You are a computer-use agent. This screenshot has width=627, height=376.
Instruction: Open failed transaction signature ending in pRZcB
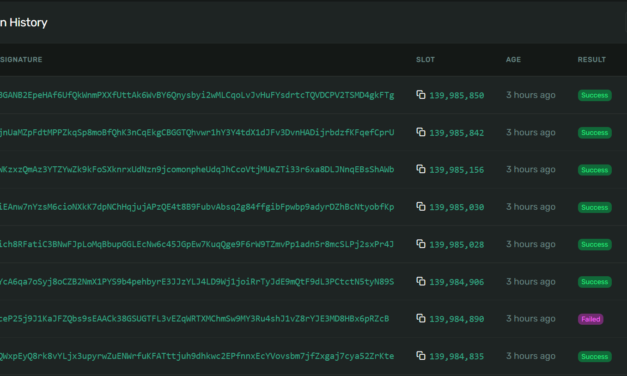(x=195, y=319)
